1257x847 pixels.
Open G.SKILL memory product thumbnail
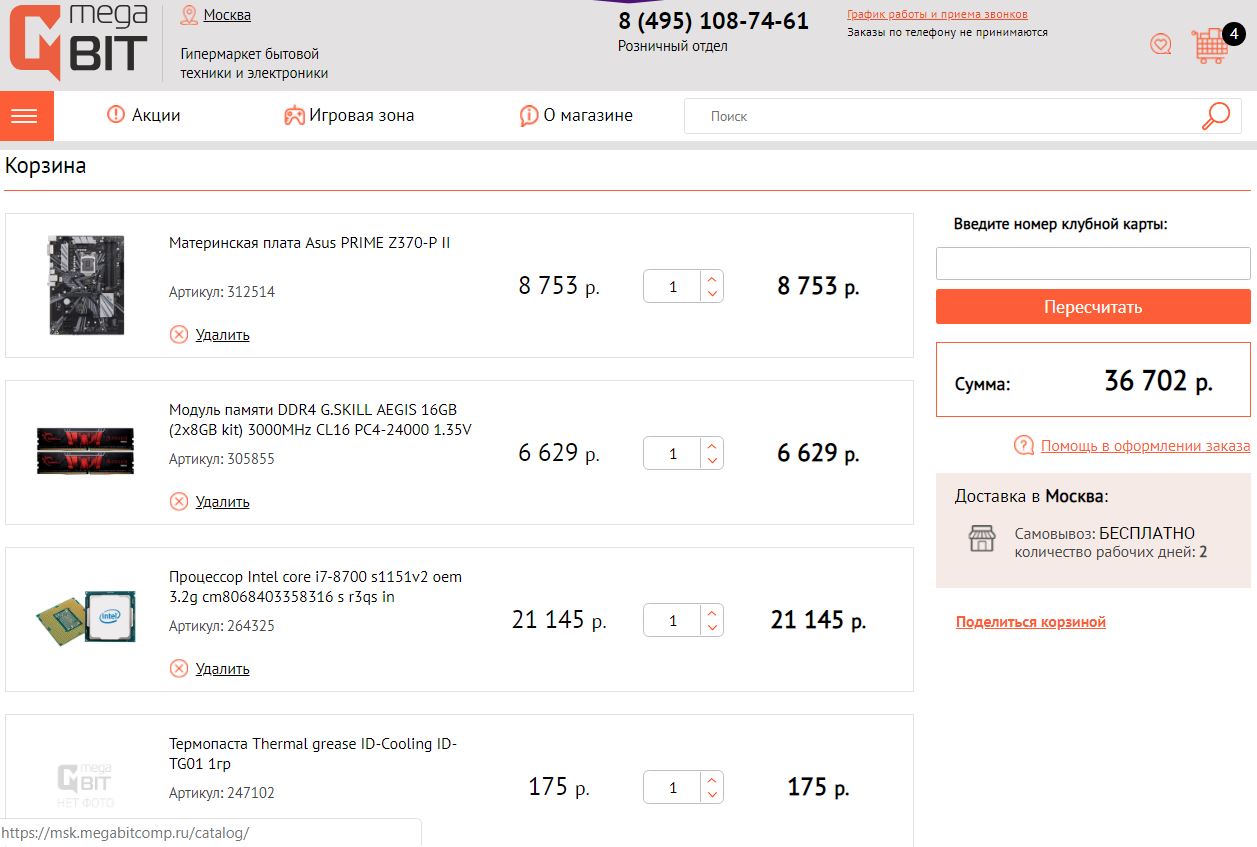click(85, 451)
